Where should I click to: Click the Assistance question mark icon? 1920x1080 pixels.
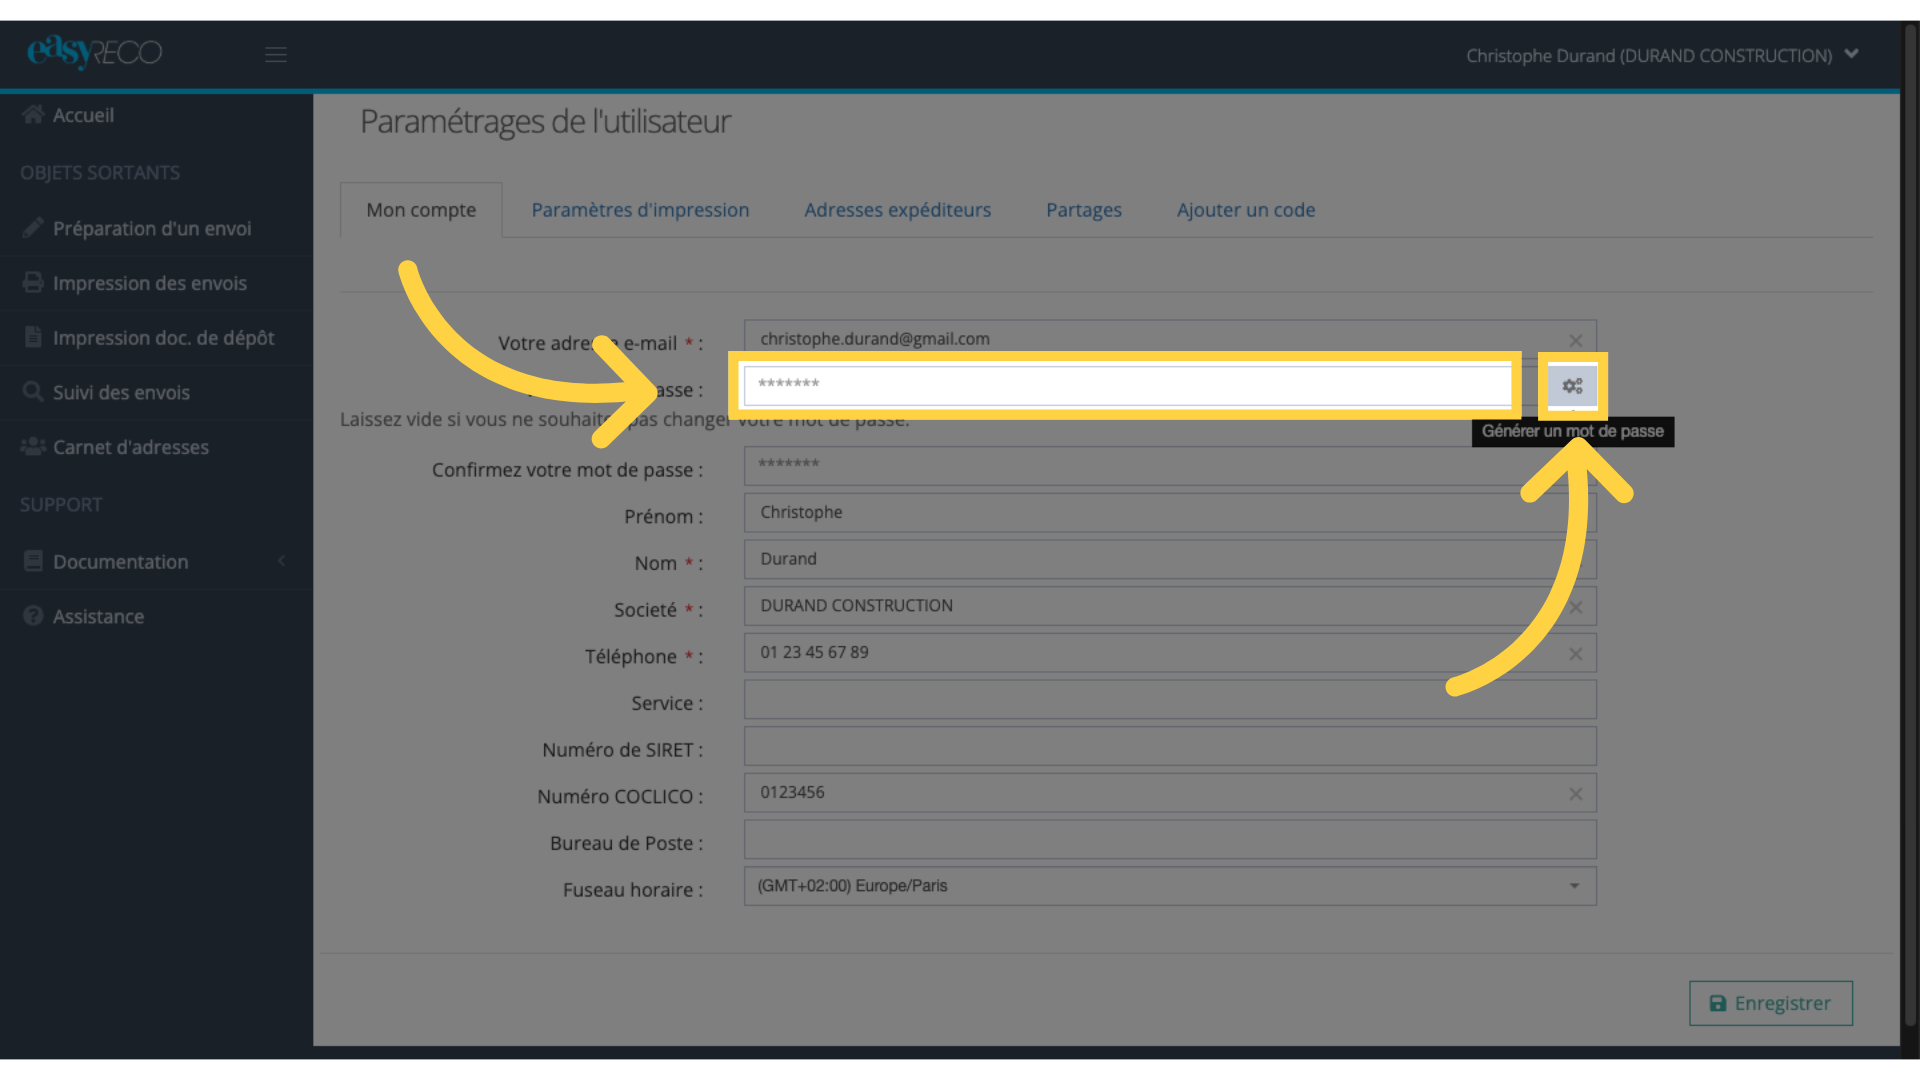click(33, 616)
